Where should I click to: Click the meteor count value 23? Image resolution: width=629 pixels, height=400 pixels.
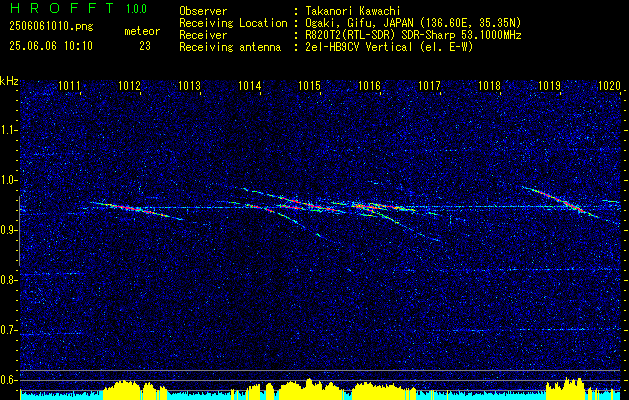[145, 46]
